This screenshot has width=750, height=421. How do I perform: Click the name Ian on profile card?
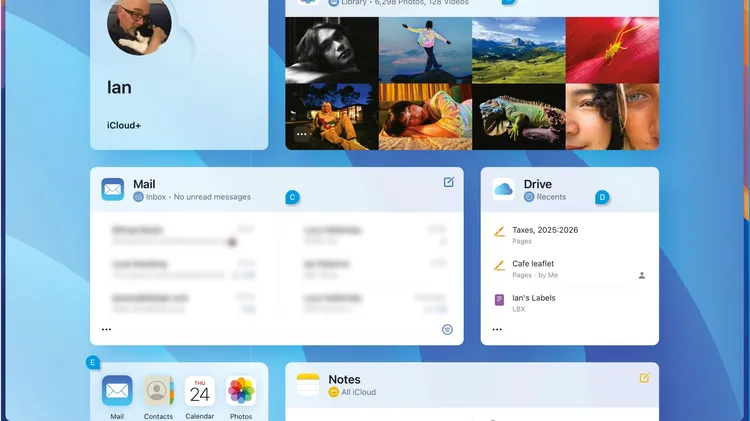click(x=119, y=88)
